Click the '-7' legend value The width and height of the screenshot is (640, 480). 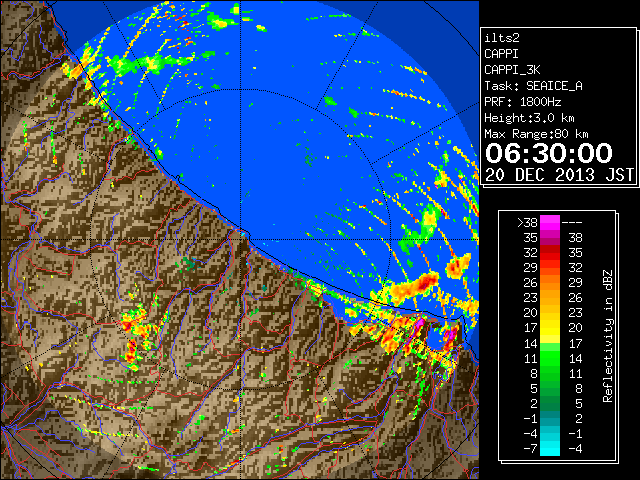click(531, 448)
